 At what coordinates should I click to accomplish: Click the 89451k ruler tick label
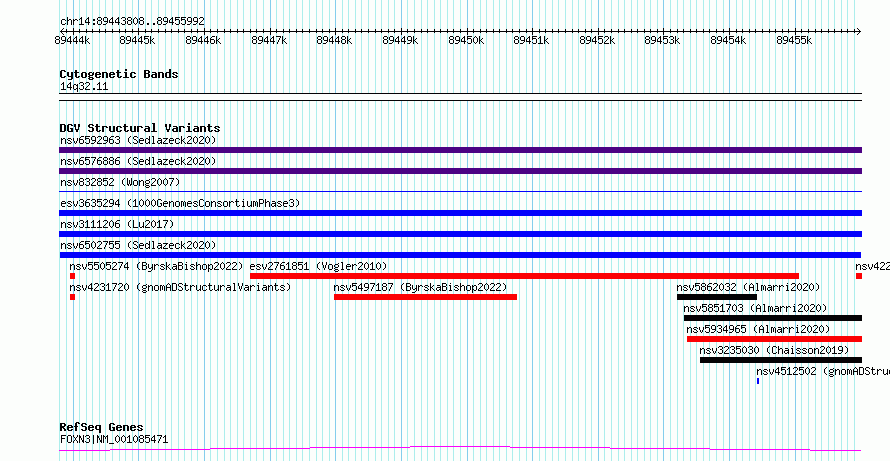[531, 40]
